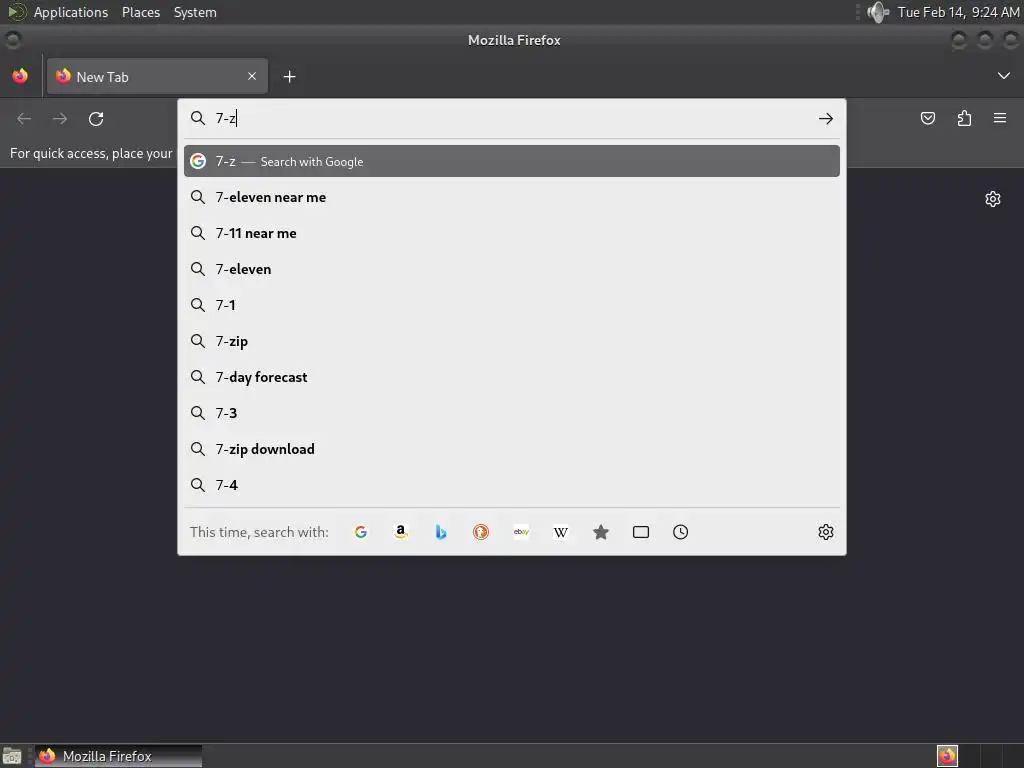Search this time with Amazon icon
Image resolution: width=1024 pixels, height=768 pixels.
click(401, 532)
